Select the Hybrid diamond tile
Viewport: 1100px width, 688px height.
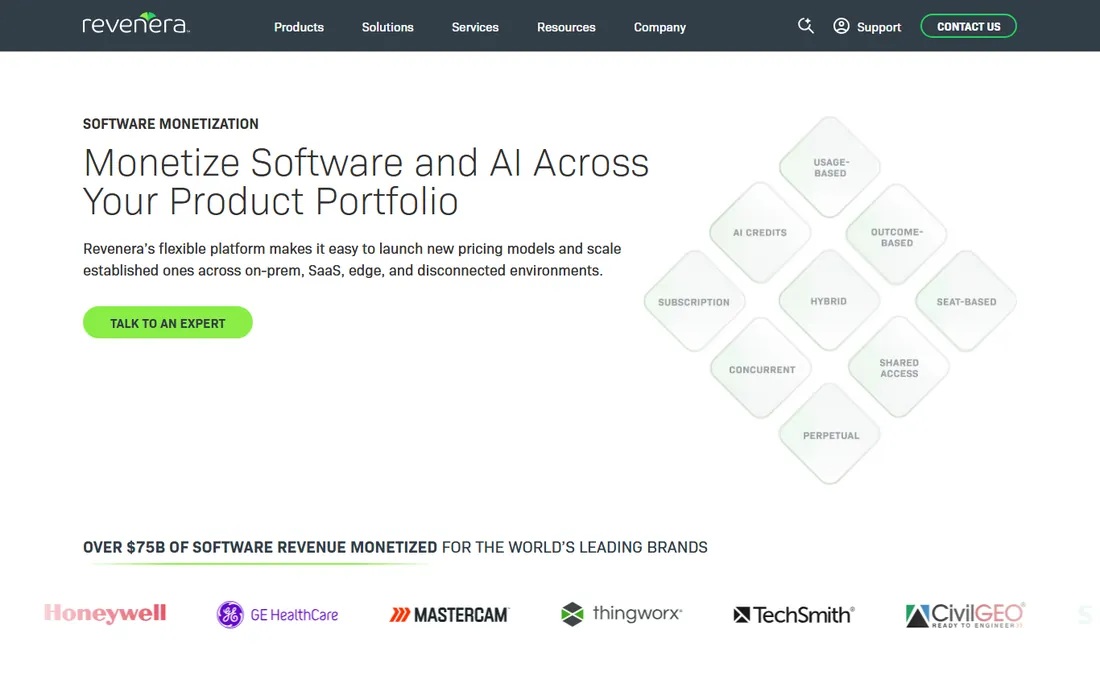(829, 301)
